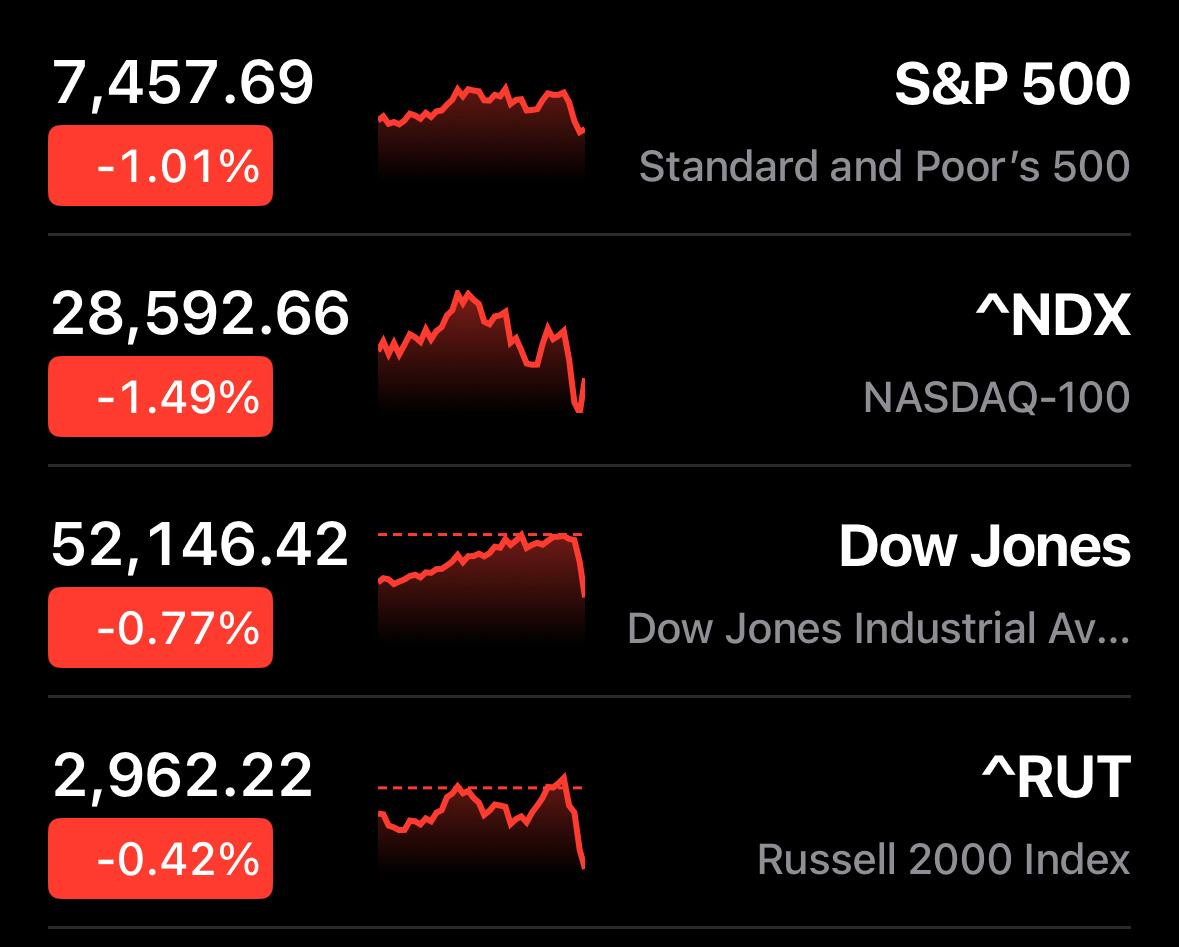Tap the 7,457.69 index price
The width and height of the screenshot is (1179, 947).
tap(183, 83)
